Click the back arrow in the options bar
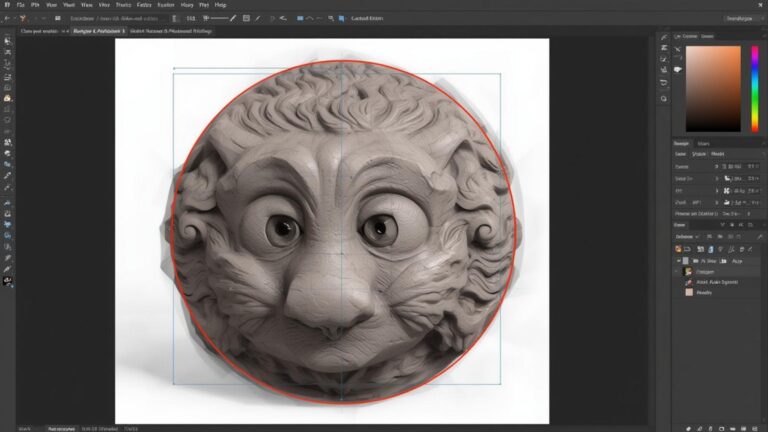Viewport: 768px width, 432px height. (x=7, y=19)
